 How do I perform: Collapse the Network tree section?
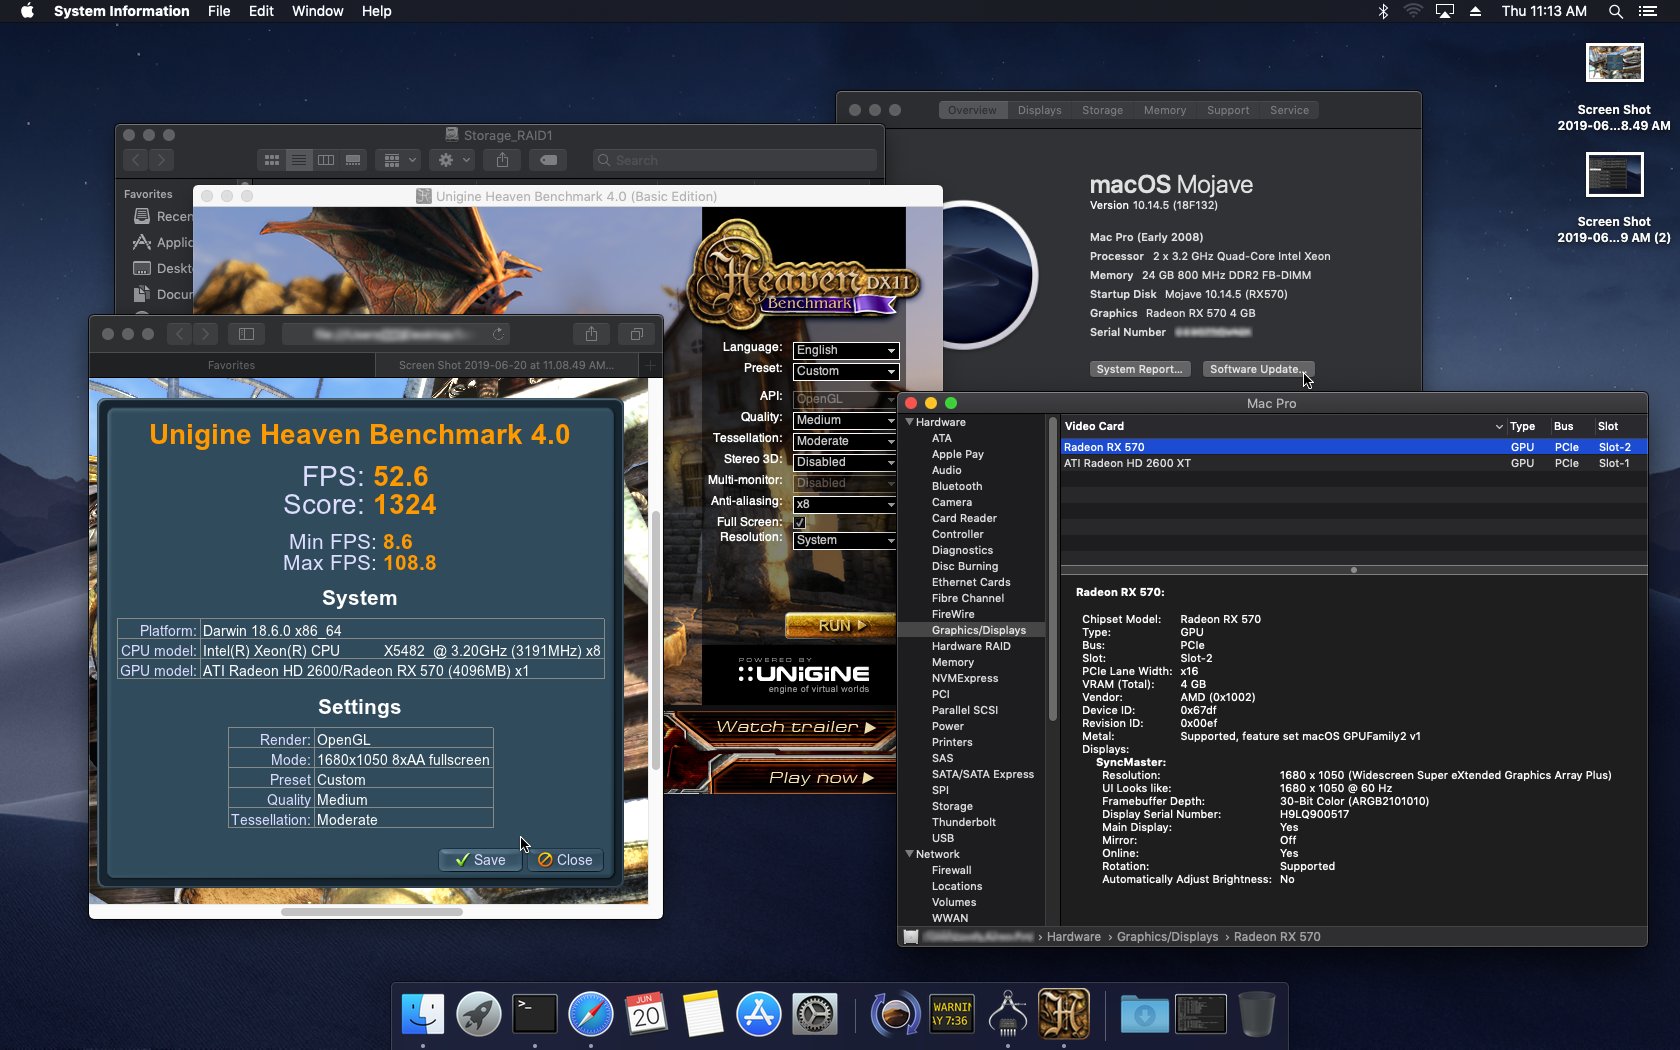tap(910, 854)
